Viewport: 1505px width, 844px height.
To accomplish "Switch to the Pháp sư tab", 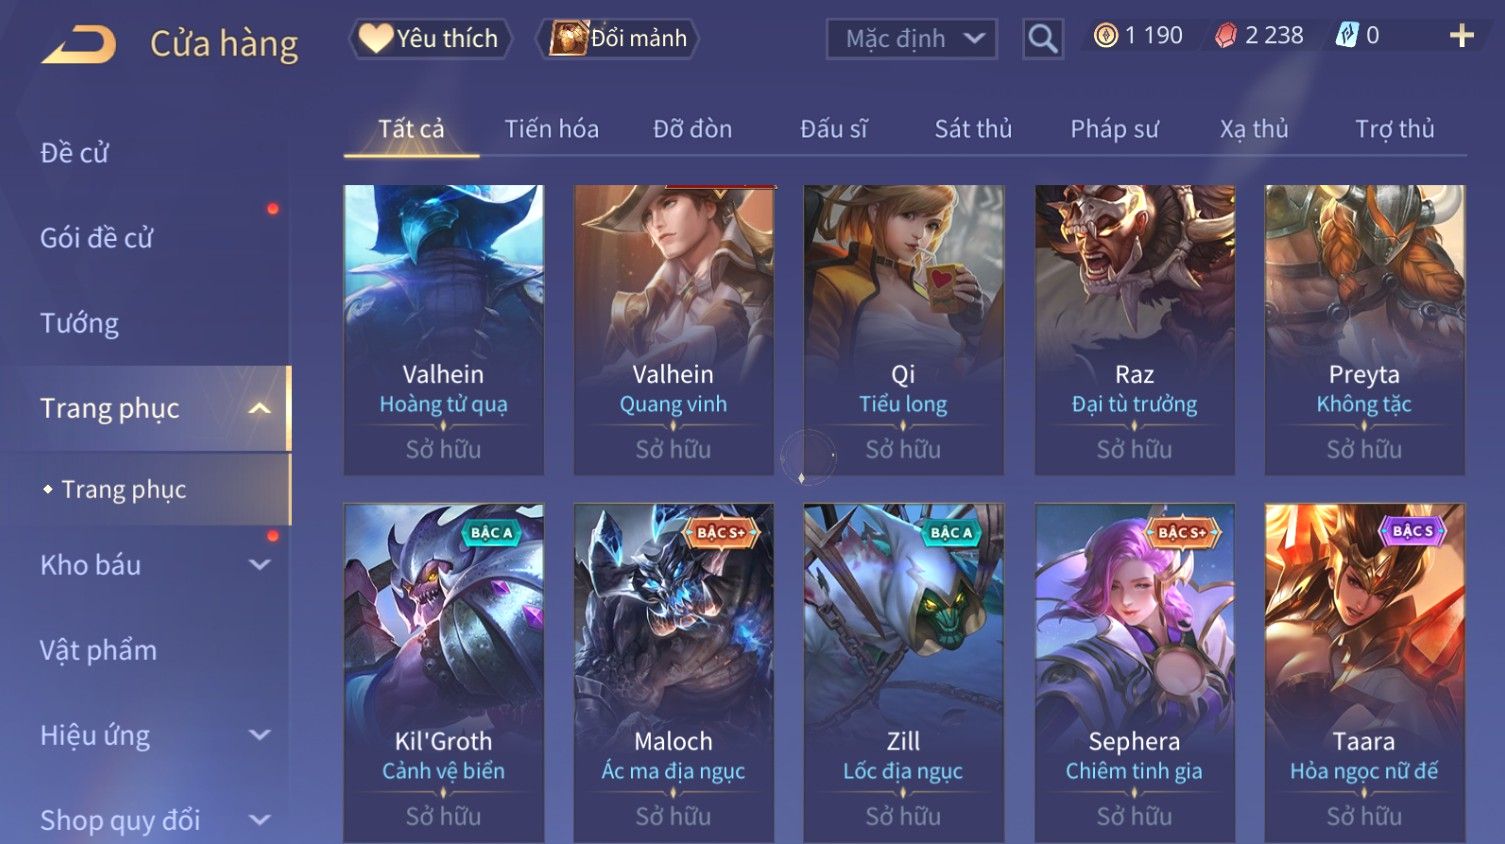I will (1114, 129).
